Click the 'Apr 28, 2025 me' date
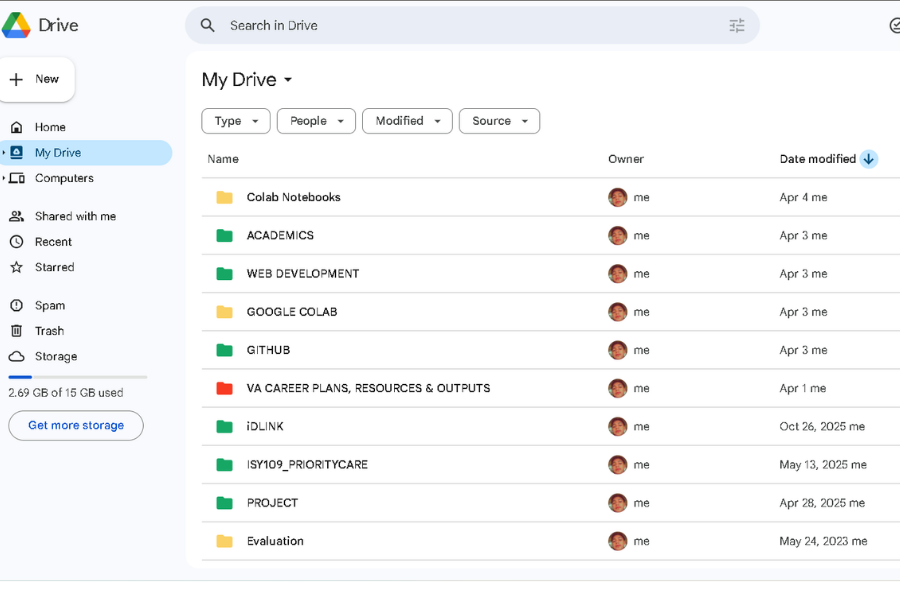Viewport: 900px width, 600px height. tap(822, 503)
